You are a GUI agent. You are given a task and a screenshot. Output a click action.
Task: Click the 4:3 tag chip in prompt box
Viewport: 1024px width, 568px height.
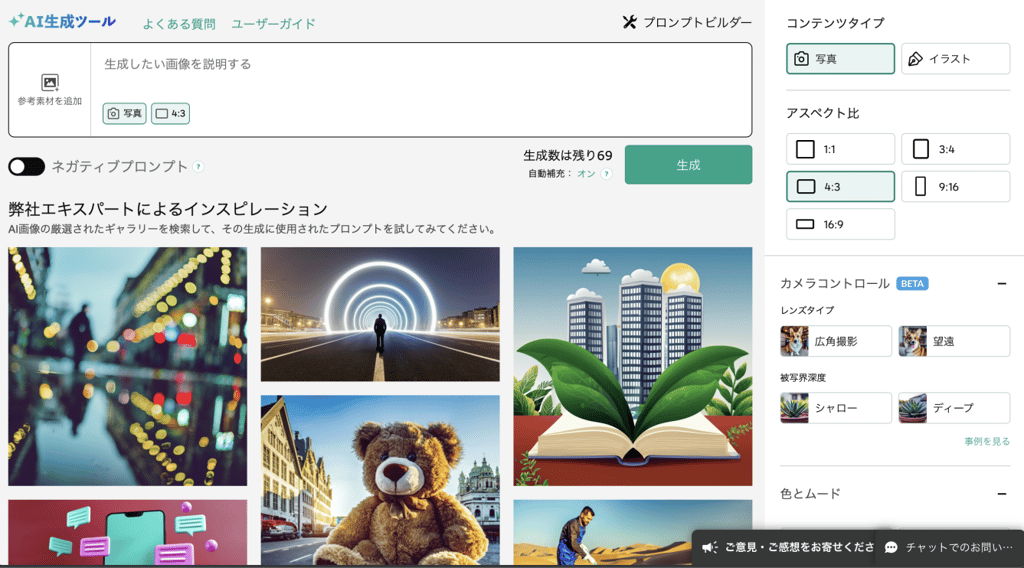[x=170, y=113]
